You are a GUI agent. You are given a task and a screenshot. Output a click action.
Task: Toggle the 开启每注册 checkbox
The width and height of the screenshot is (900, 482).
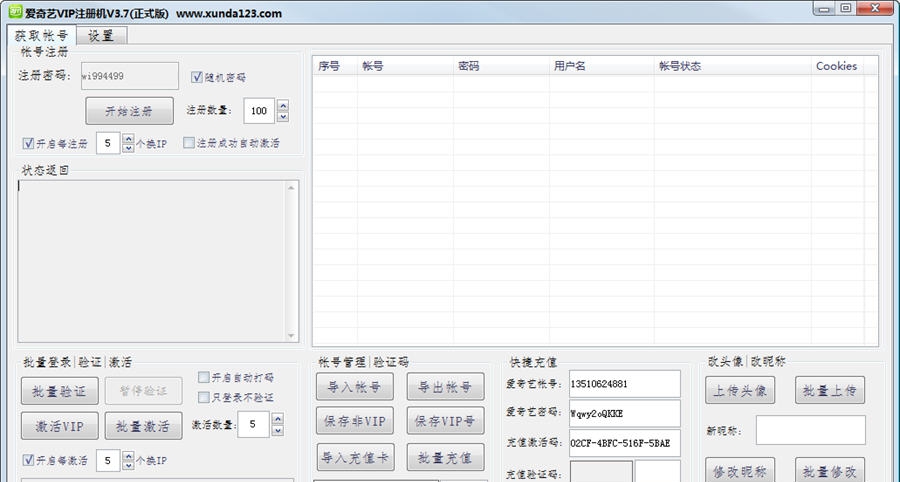28,143
